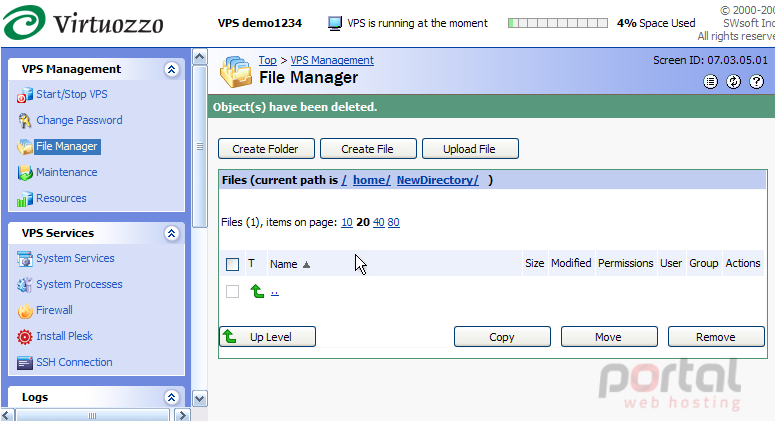Click the refresh icon in header
Image resolution: width=776 pixels, height=422 pixels.
[733, 82]
